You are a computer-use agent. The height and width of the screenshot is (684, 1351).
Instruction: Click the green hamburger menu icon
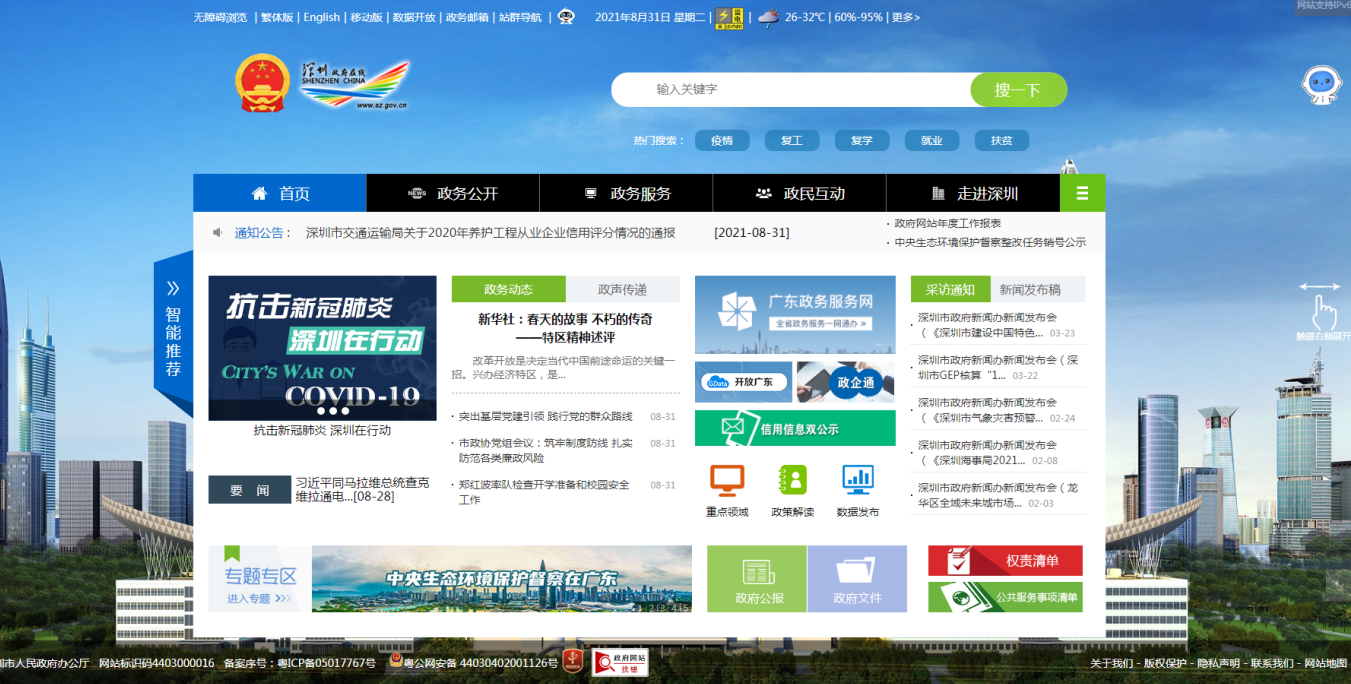(1082, 193)
